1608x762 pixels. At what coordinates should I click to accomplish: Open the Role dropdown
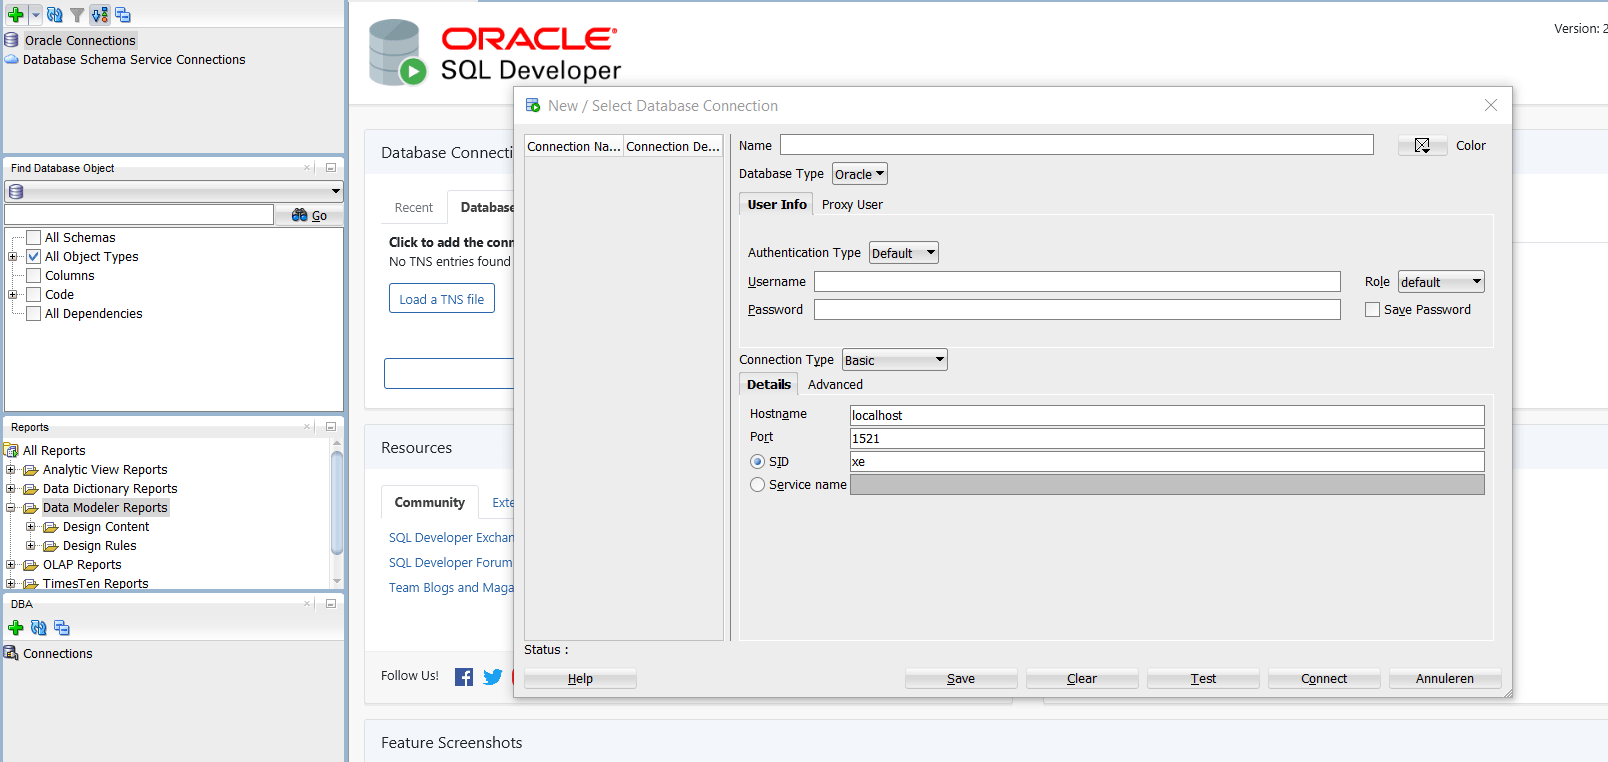coord(1441,282)
